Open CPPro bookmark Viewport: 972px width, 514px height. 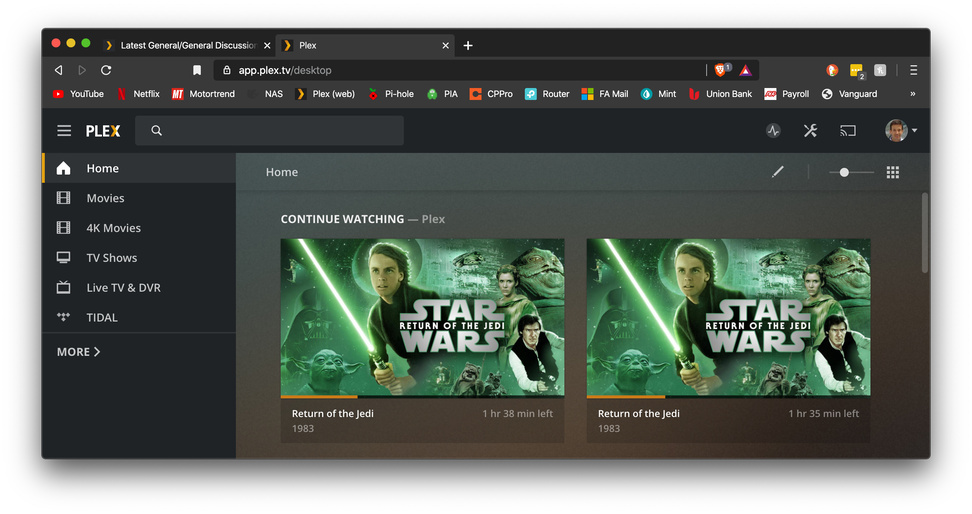491,94
